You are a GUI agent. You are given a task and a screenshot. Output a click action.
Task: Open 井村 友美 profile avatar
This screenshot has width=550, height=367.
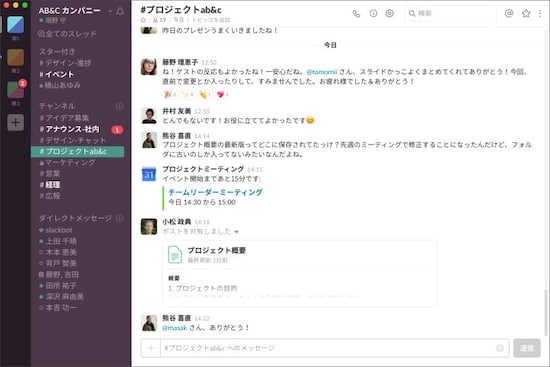coord(149,115)
